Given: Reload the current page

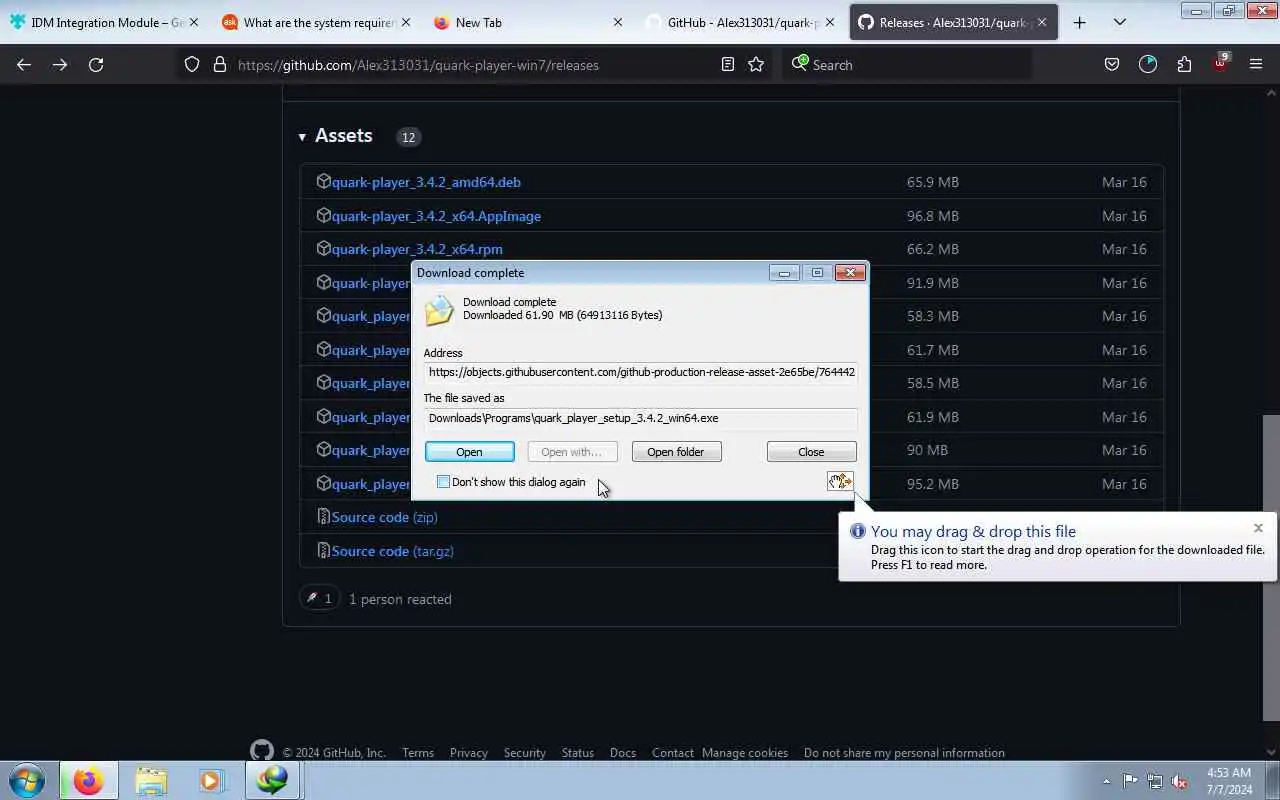Looking at the screenshot, I should click(96, 65).
